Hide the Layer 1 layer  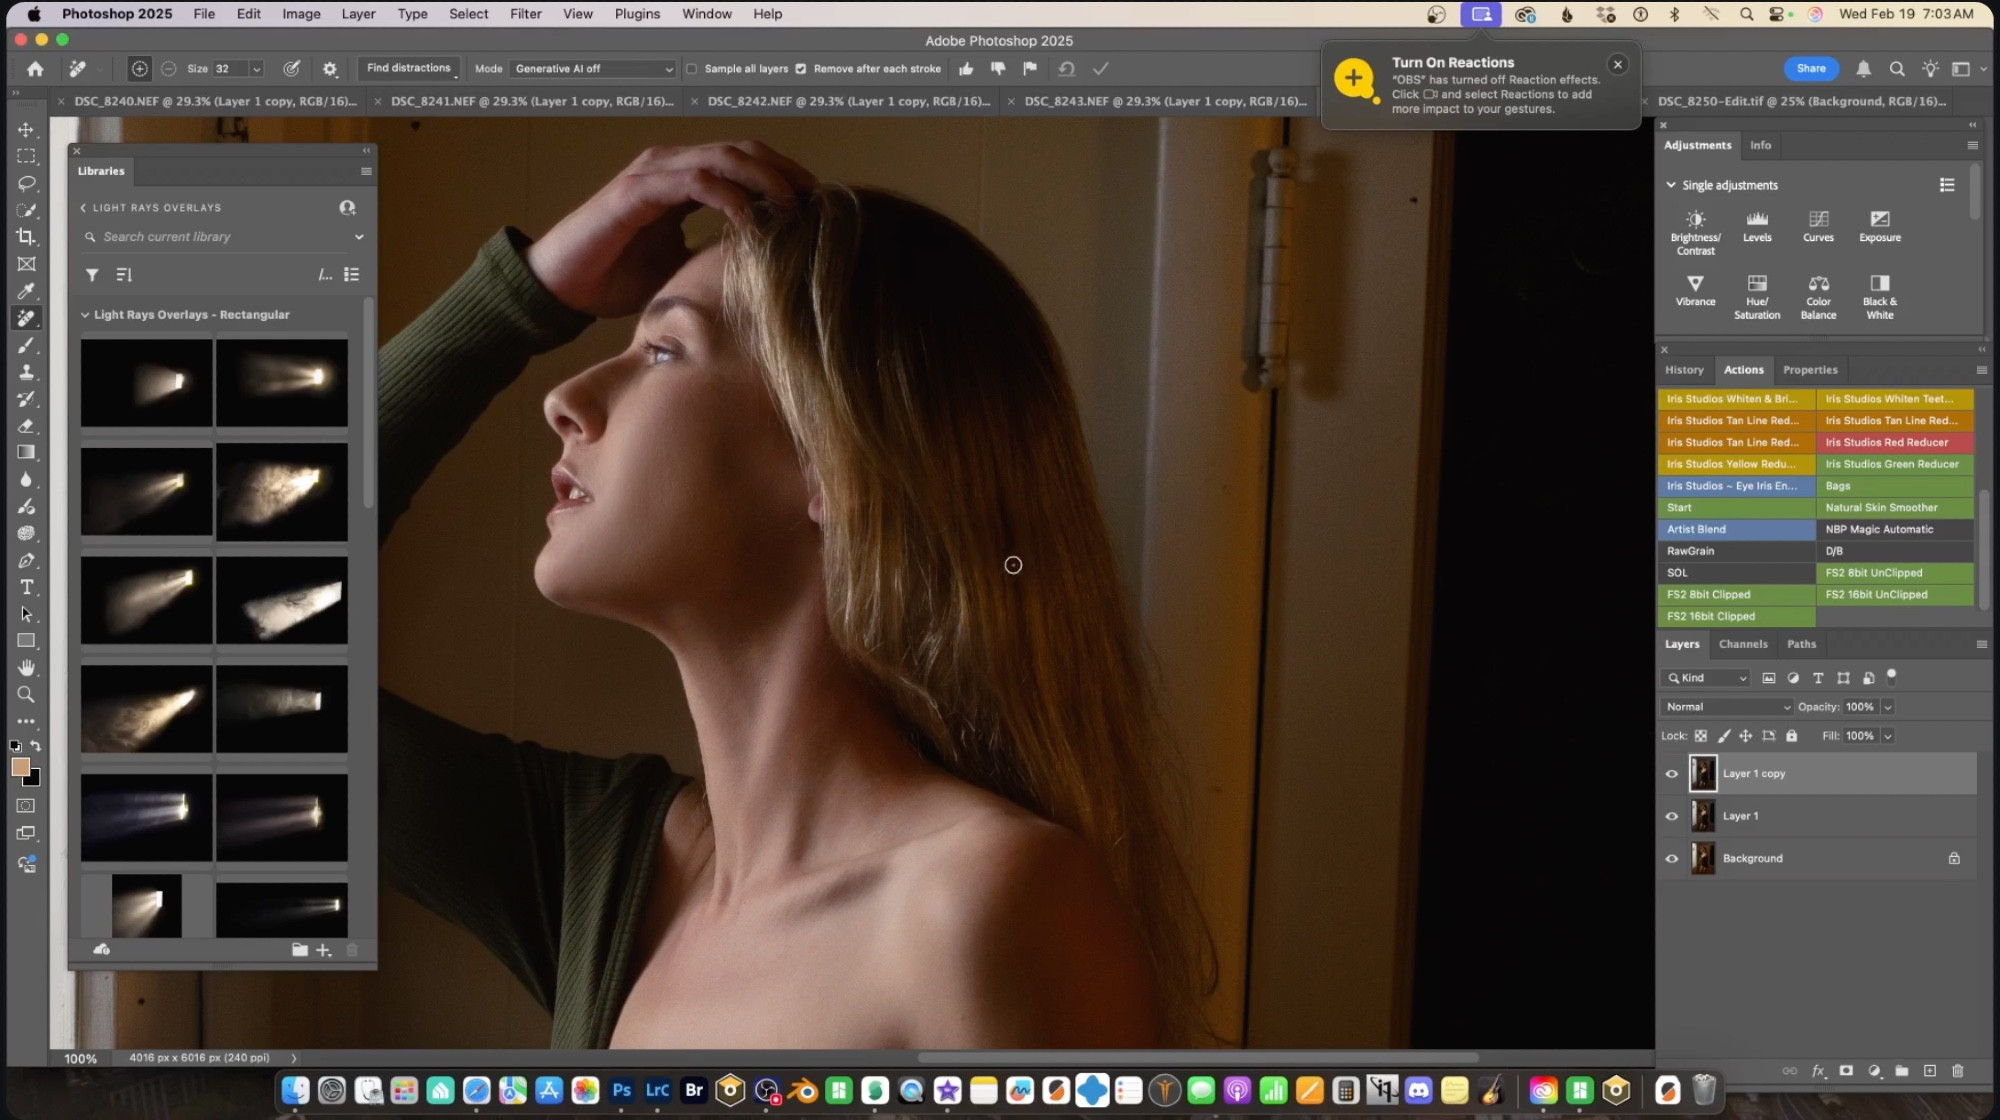coord(1671,816)
